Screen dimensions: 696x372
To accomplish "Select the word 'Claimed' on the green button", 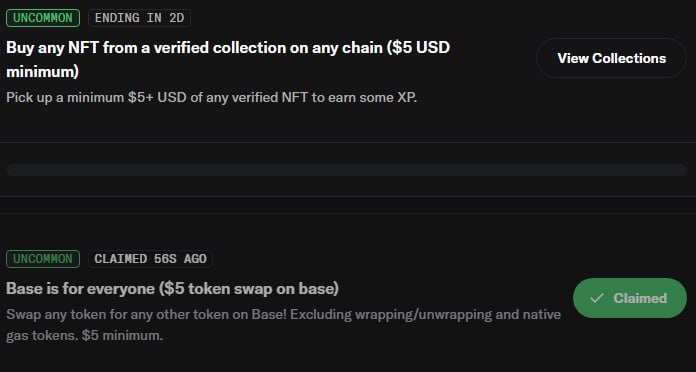I will tap(640, 298).
